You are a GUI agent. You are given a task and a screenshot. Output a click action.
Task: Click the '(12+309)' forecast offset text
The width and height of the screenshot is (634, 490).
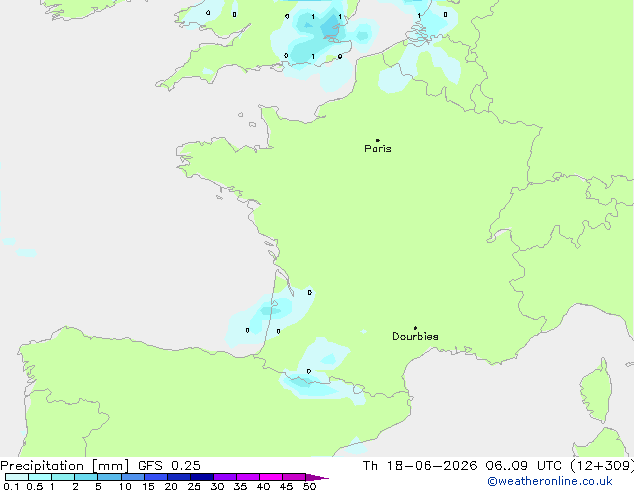[x=602, y=466]
